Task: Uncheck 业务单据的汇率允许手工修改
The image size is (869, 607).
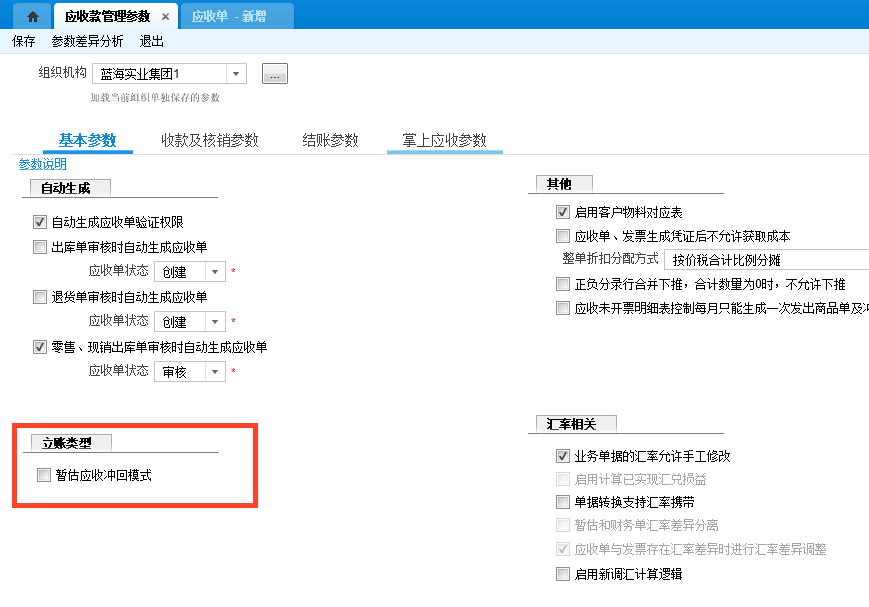Action: (563, 456)
